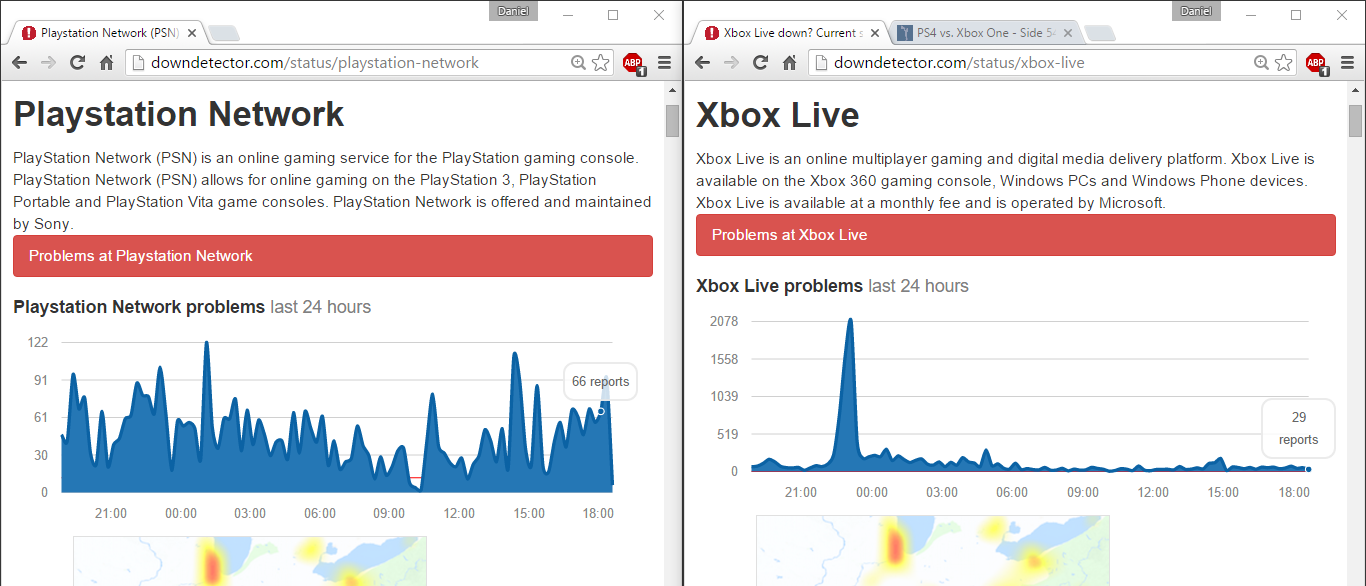Click the 66 reports point on PSN chart
The image size is (1366, 586).
pyautogui.click(x=601, y=411)
